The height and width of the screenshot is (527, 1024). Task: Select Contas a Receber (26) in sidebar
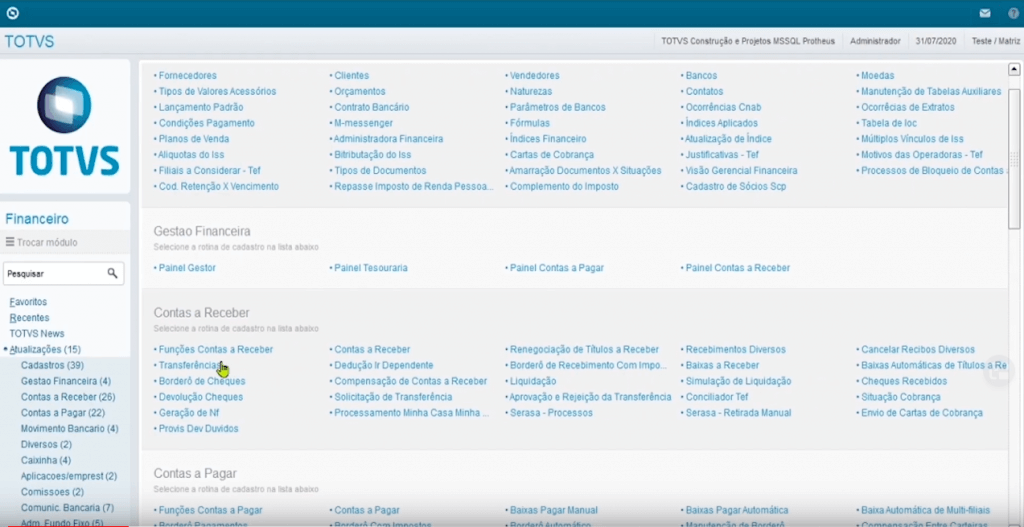(x=68, y=397)
